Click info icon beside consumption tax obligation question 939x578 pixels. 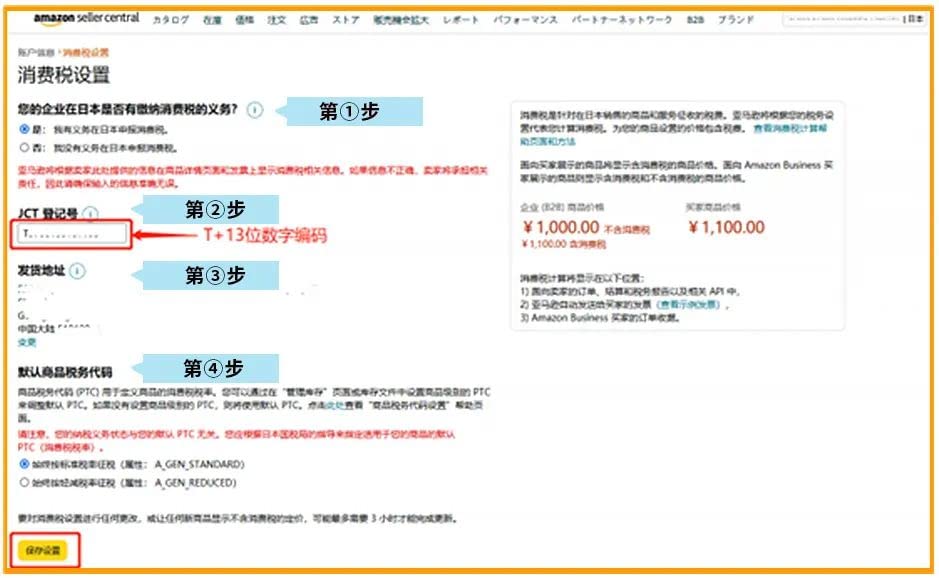[x=254, y=110]
